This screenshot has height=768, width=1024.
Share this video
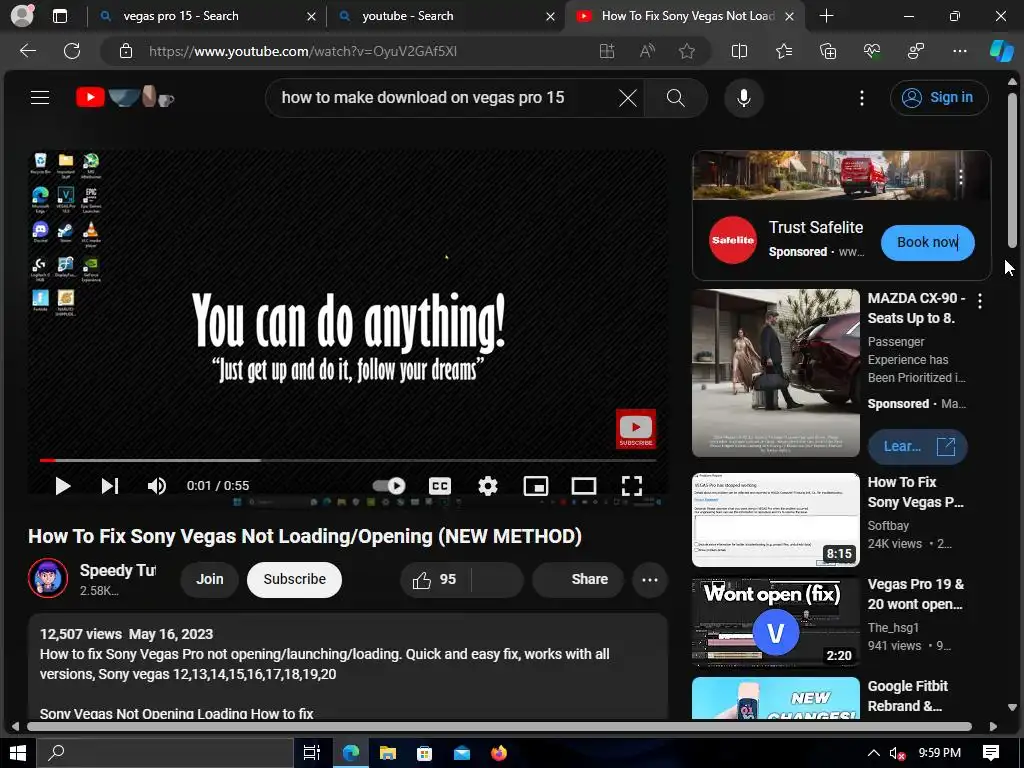tap(578, 579)
